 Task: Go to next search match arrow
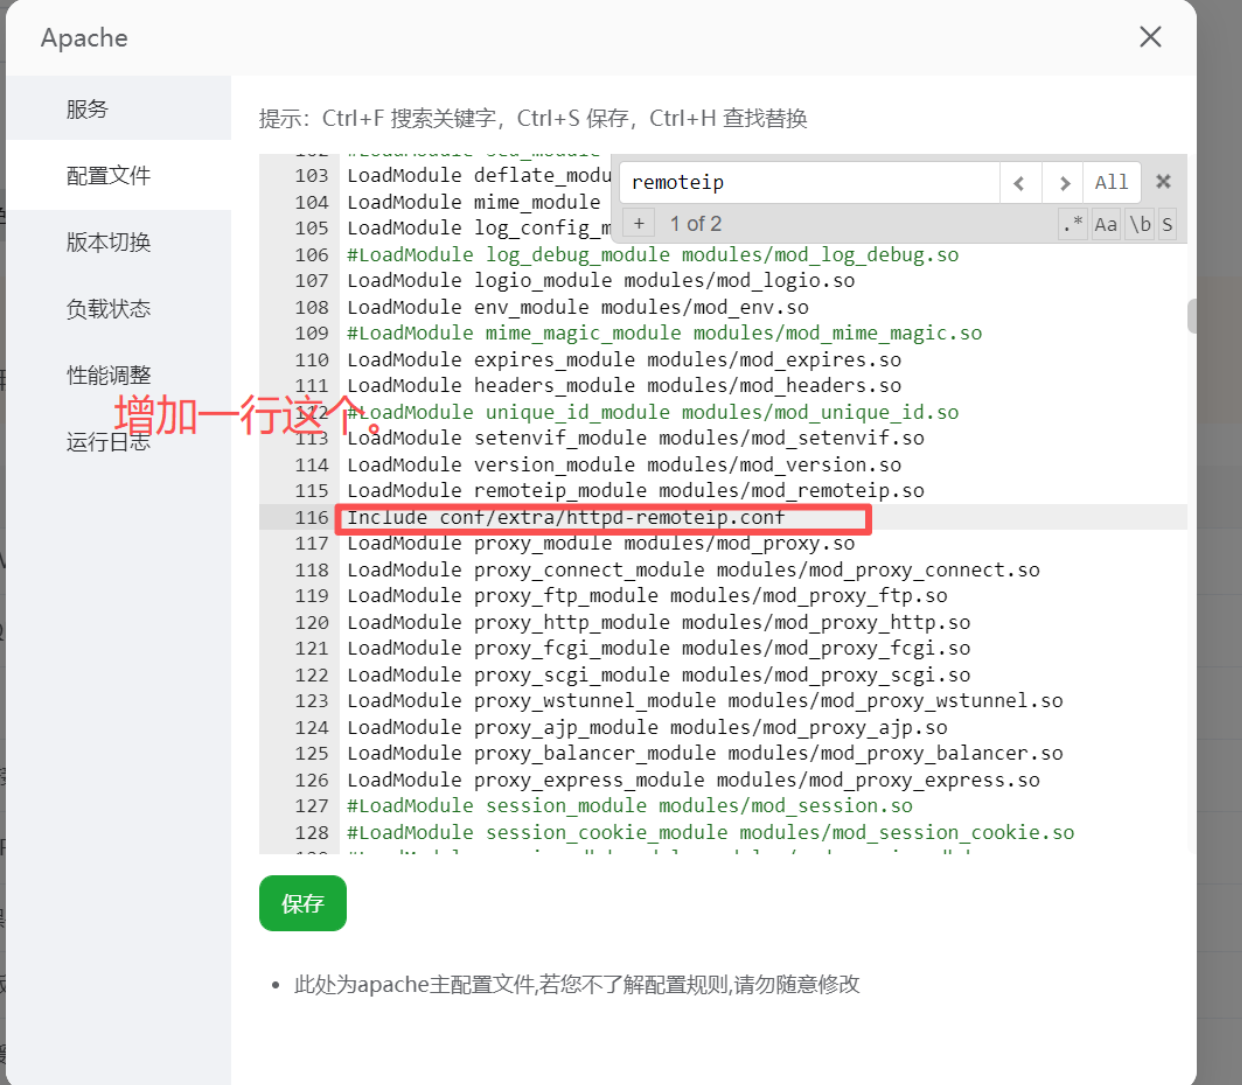(1063, 183)
